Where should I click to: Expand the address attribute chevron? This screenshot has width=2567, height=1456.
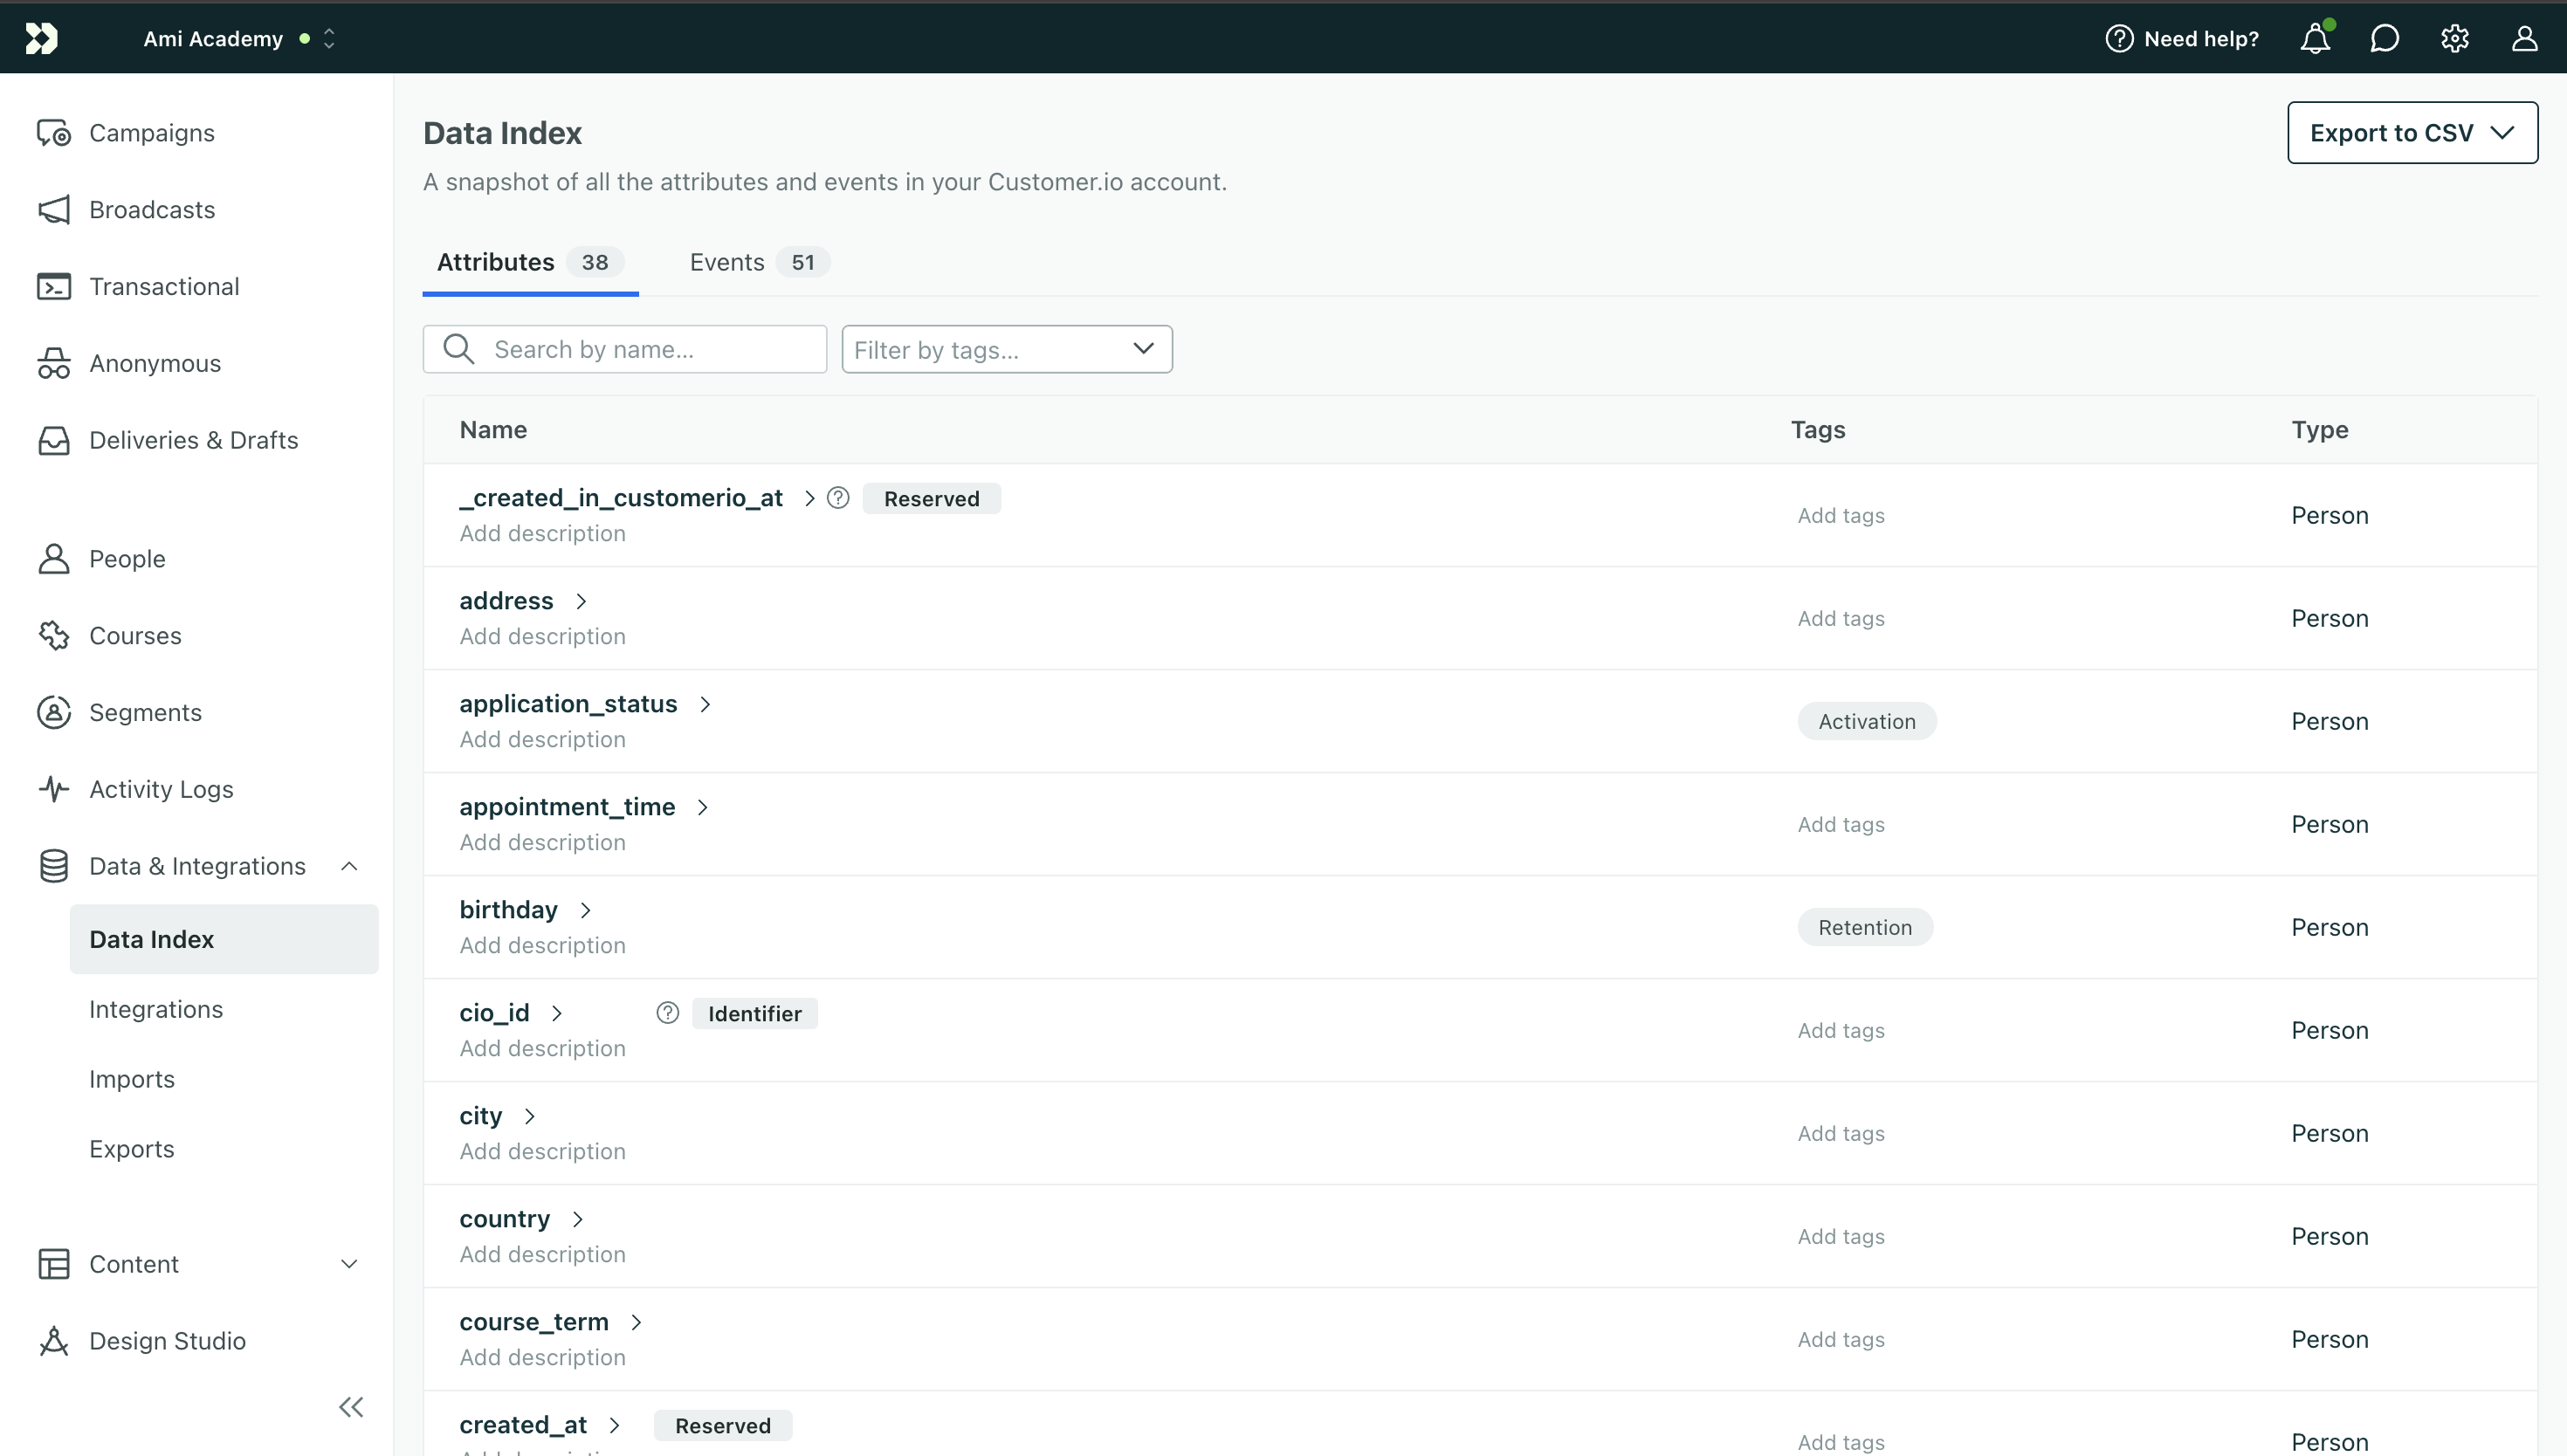[x=581, y=602]
